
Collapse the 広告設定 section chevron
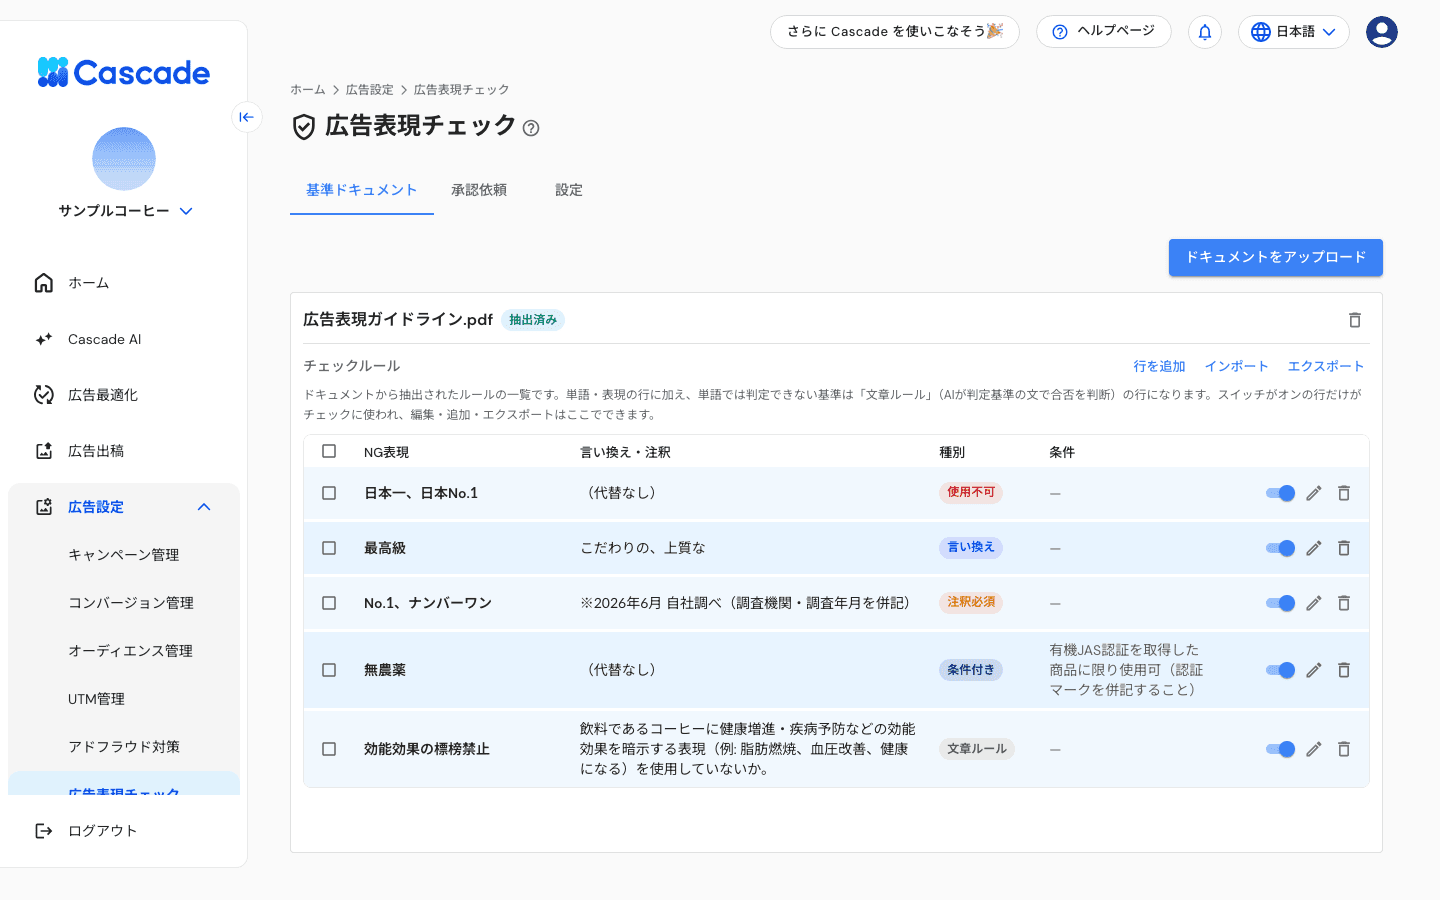204,507
